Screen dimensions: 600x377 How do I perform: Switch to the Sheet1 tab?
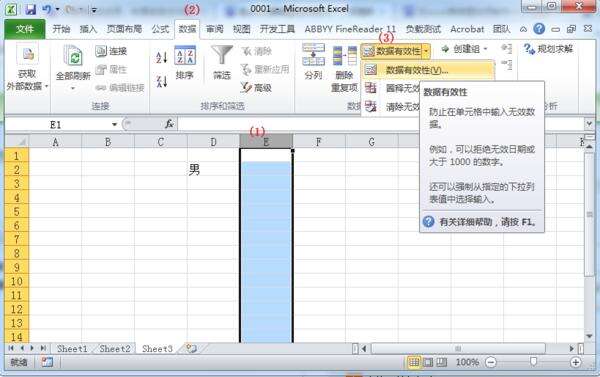[x=72, y=349]
